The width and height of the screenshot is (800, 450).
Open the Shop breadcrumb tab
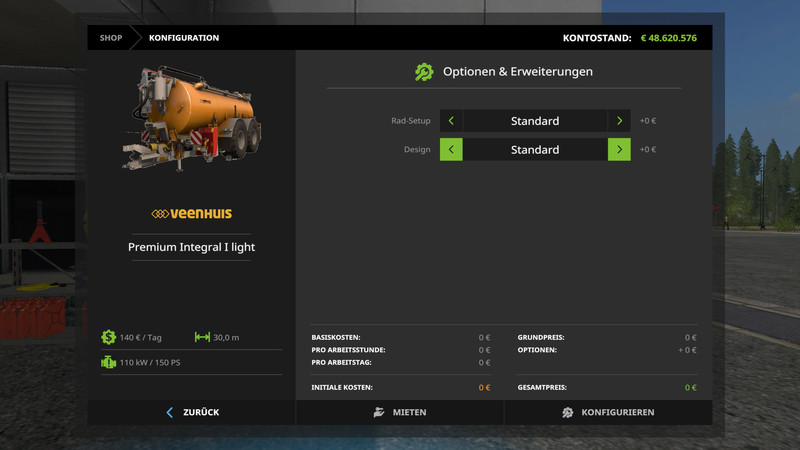111,38
